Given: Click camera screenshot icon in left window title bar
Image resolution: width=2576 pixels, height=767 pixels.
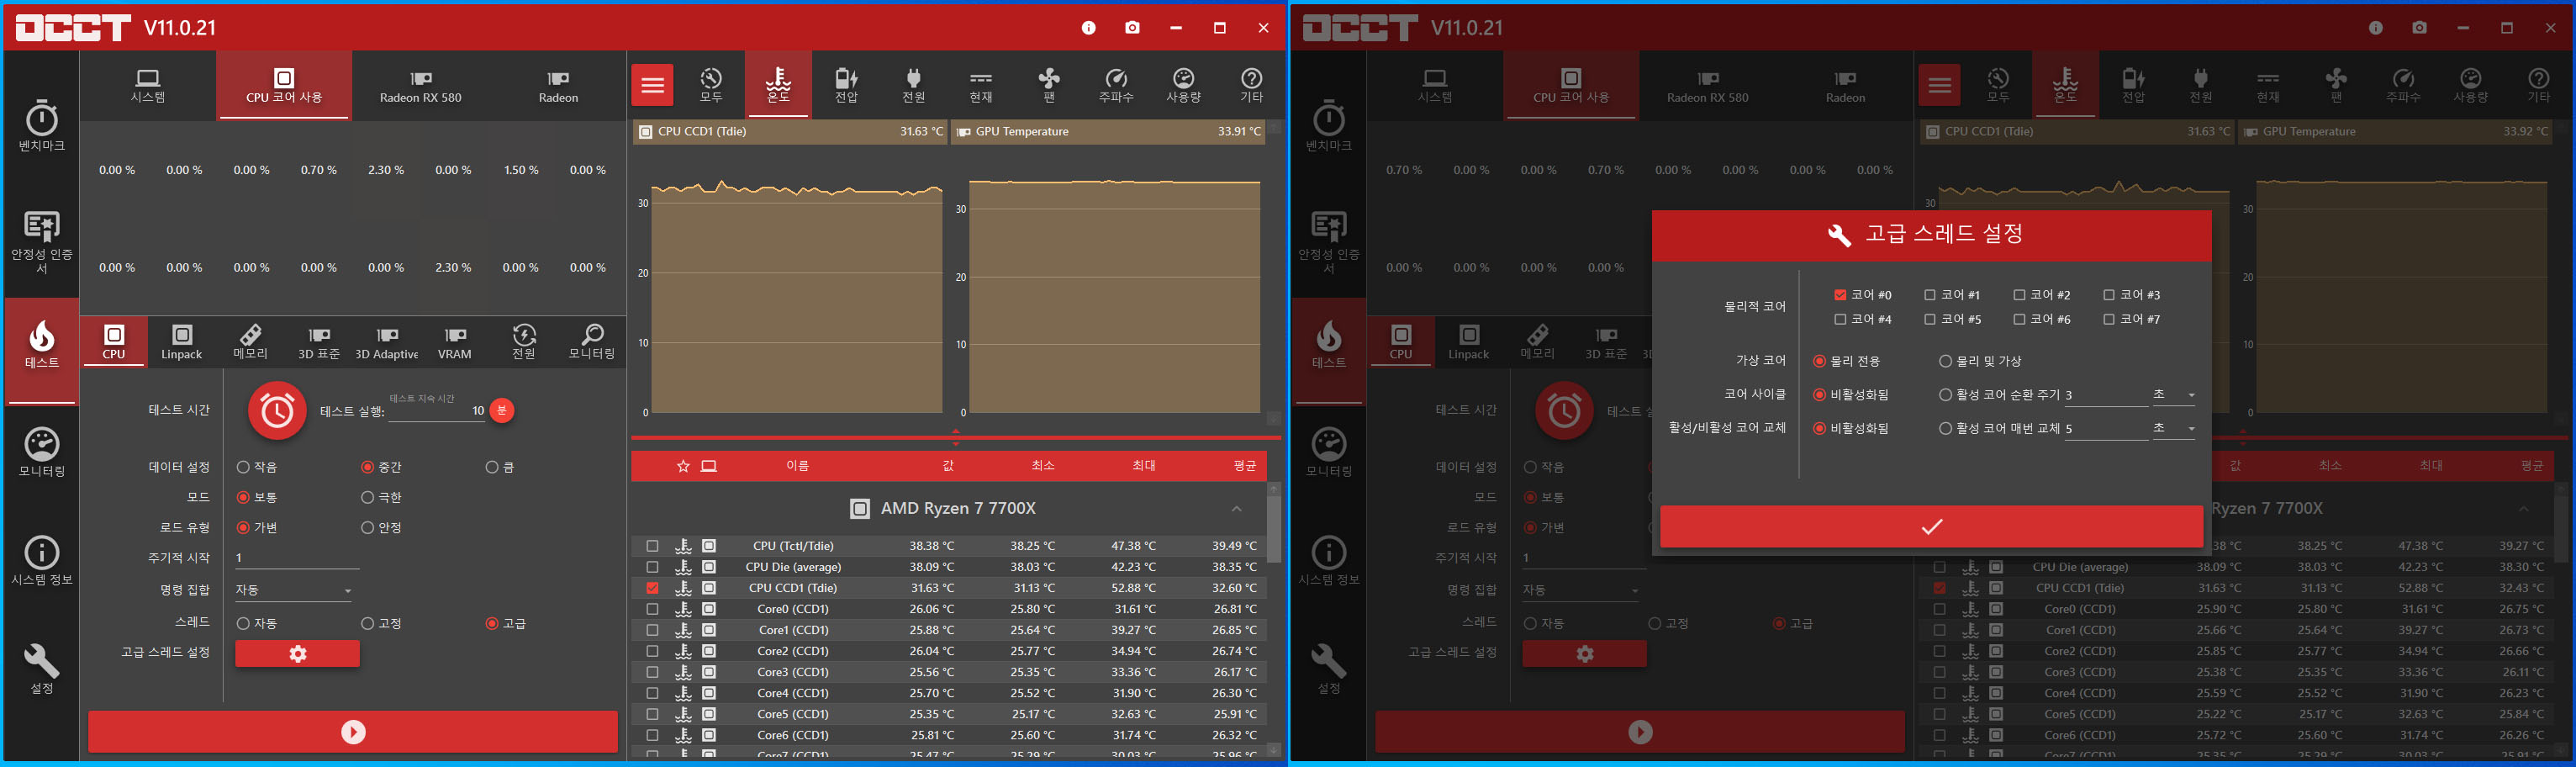Looking at the screenshot, I should pyautogui.click(x=1132, y=27).
